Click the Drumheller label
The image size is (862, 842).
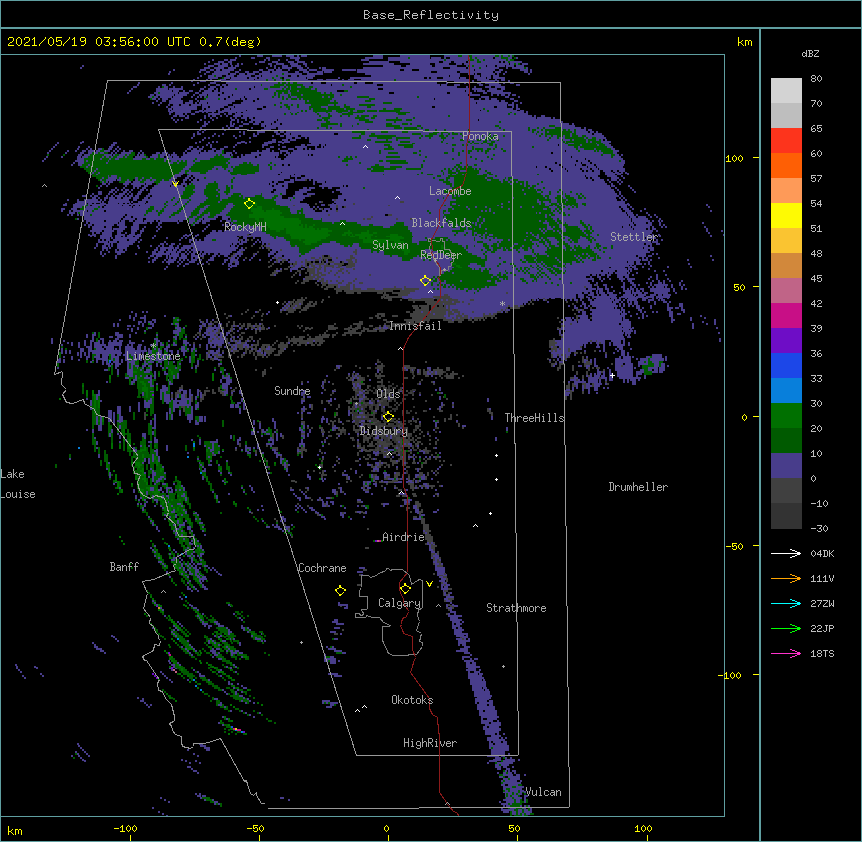(x=638, y=487)
